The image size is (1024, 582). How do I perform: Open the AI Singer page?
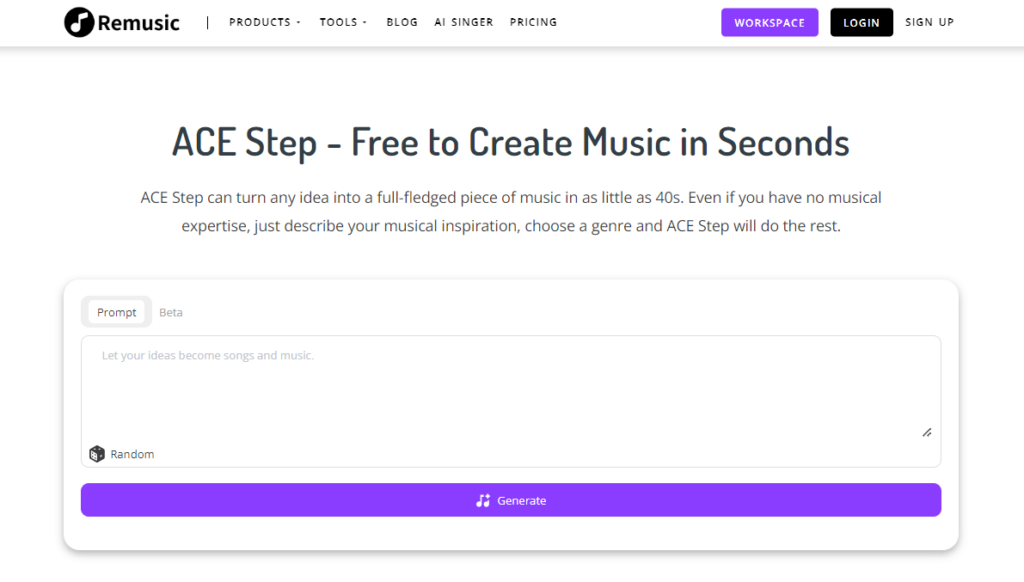(463, 21)
